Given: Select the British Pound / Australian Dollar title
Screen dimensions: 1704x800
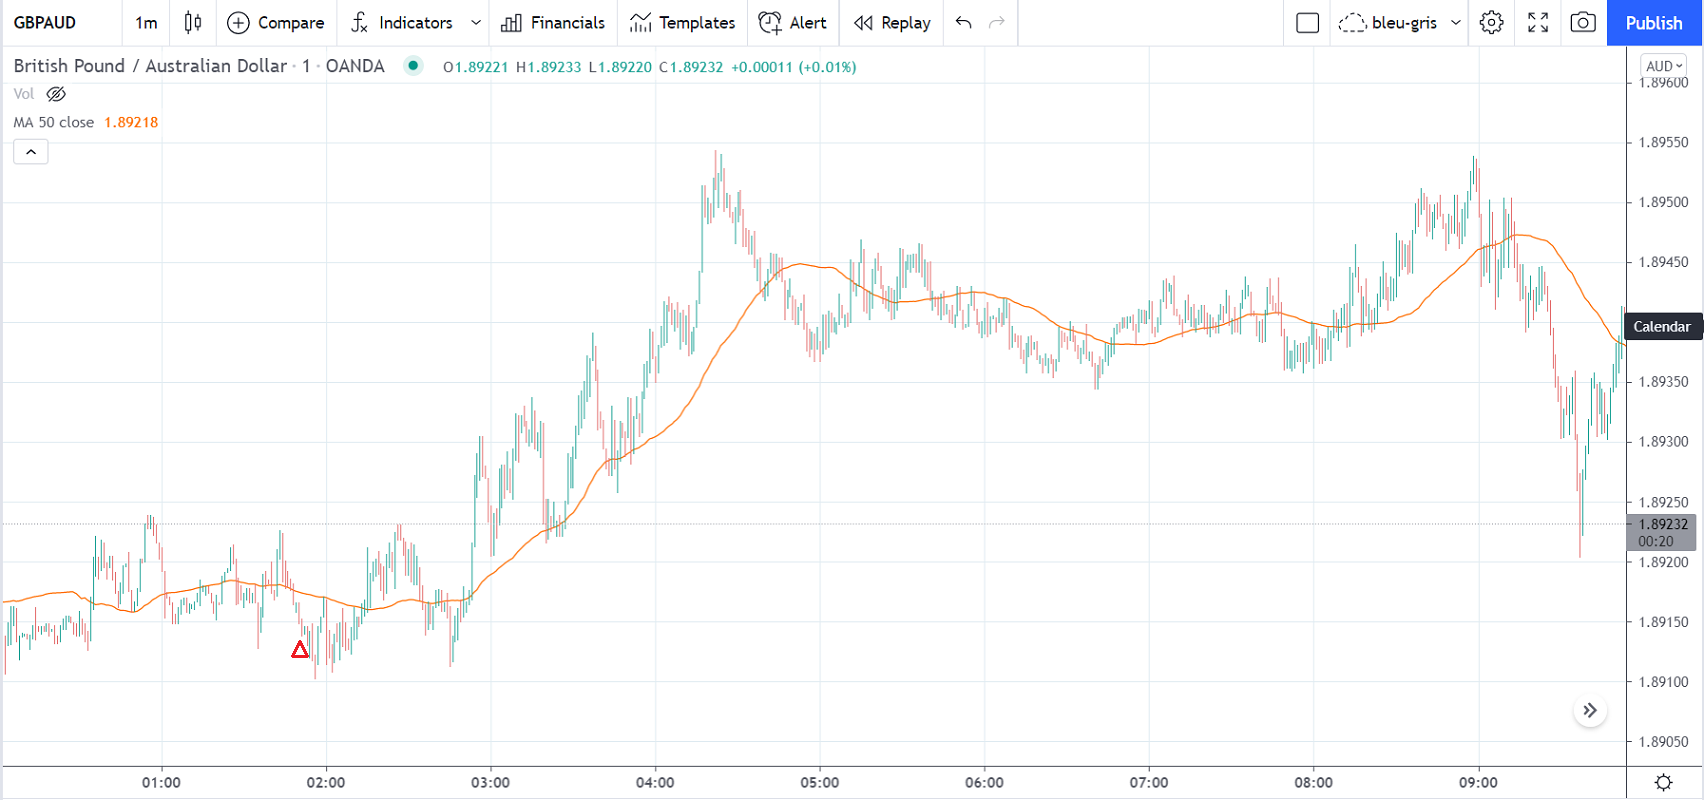Looking at the screenshot, I should 150,66.
